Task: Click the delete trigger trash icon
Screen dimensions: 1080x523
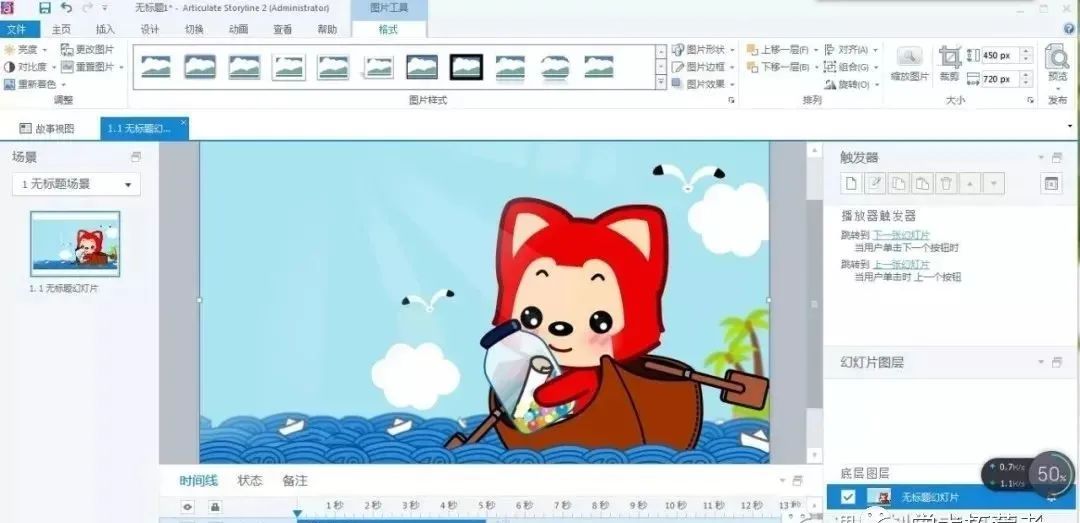Action: pos(946,183)
